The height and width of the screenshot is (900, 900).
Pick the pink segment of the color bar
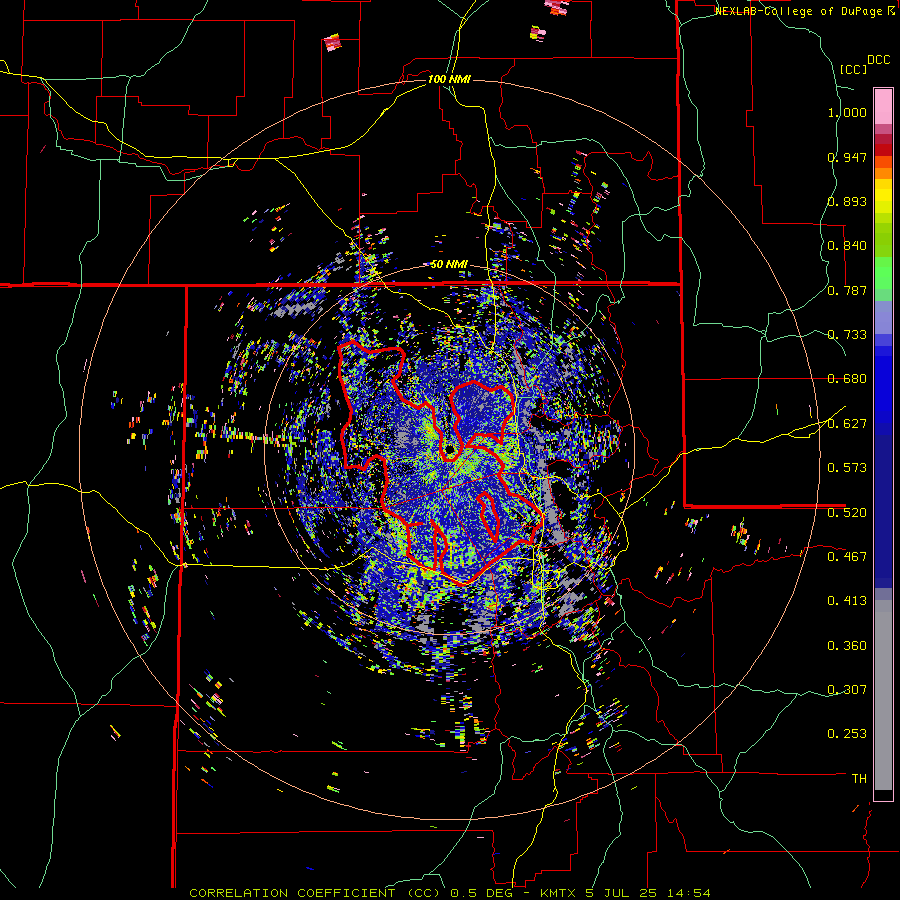pos(883,106)
